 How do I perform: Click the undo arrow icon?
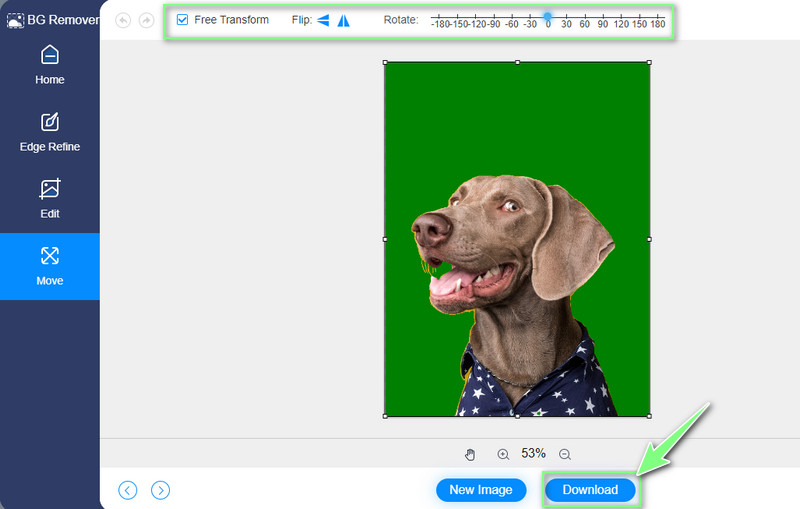(x=123, y=20)
